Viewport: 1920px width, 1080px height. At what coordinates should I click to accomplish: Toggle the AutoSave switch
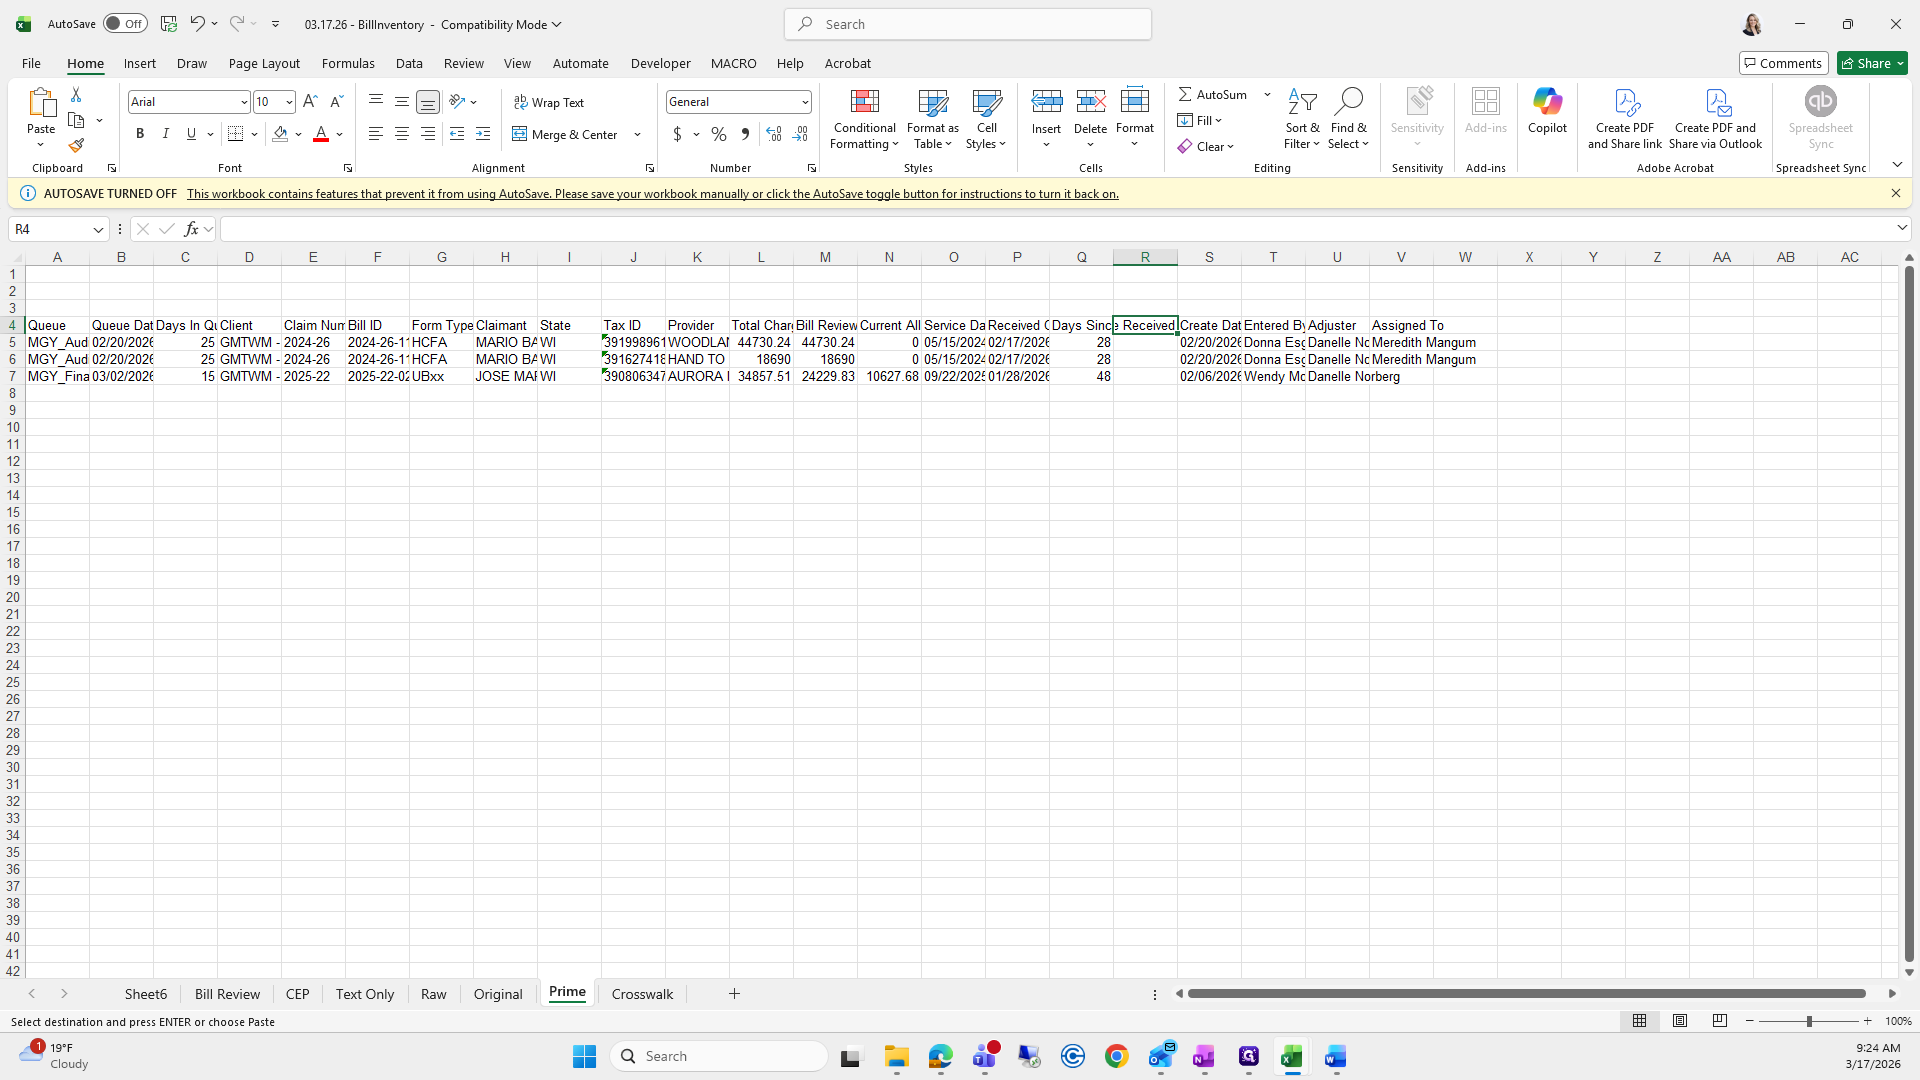pos(125,24)
